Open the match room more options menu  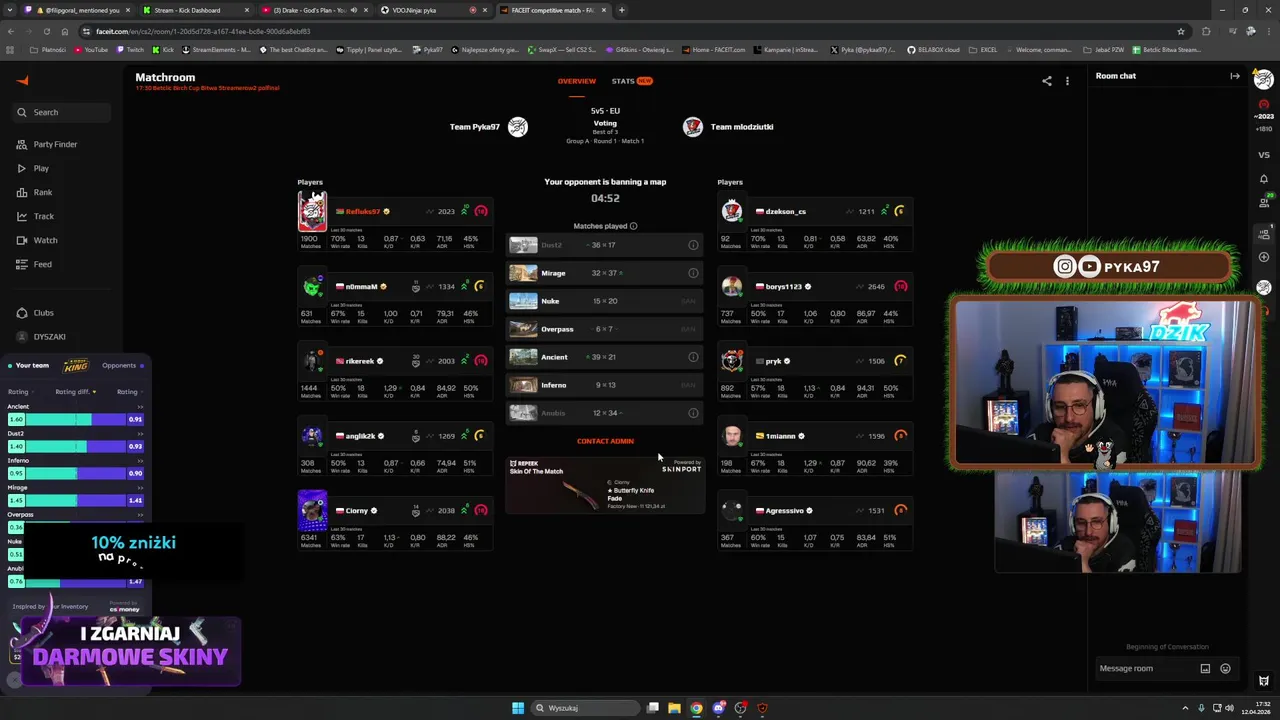click(1067, 81)
